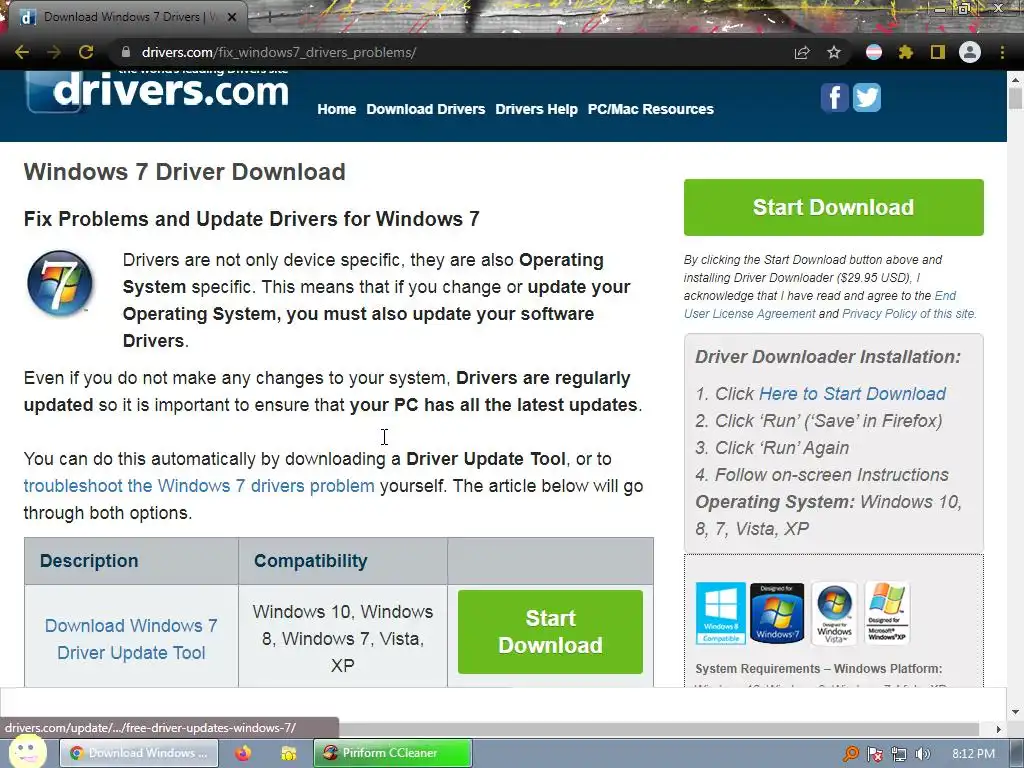Viewport: 1024px width, 768px height.
Task: Open Firefox from the taskbar
Action: coord(243,753)
